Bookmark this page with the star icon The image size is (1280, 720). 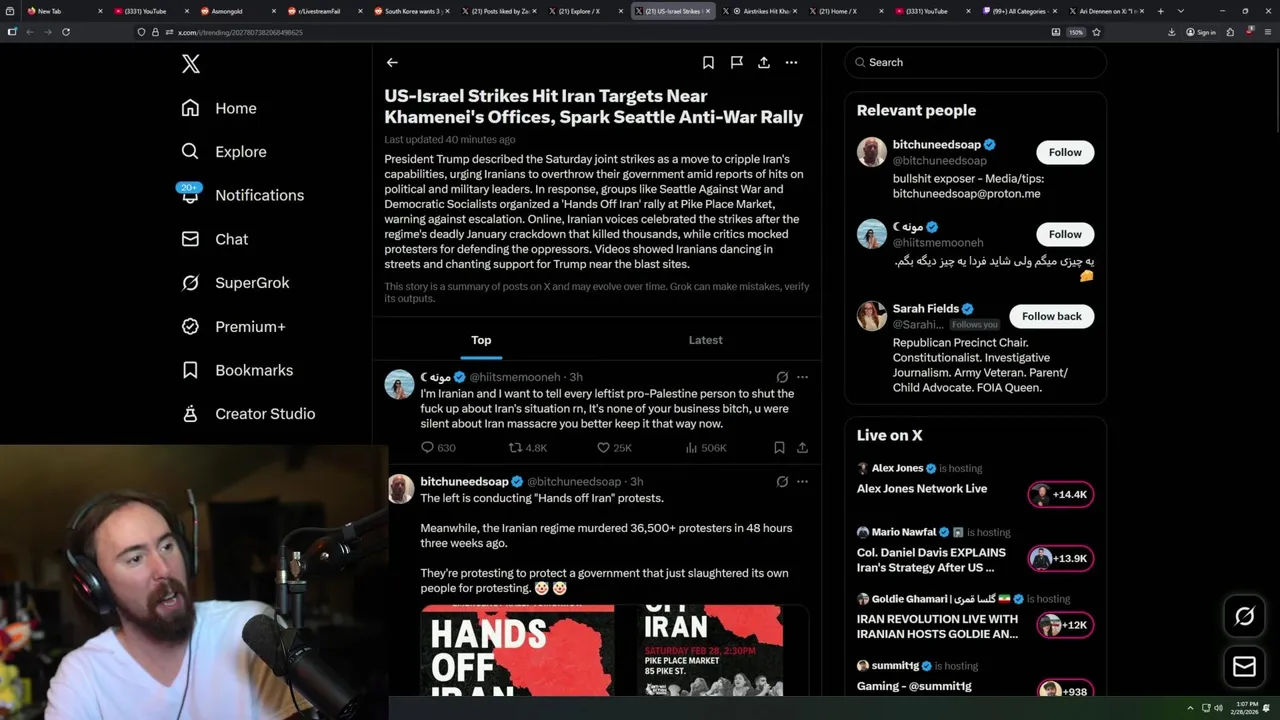[1096, 32]
